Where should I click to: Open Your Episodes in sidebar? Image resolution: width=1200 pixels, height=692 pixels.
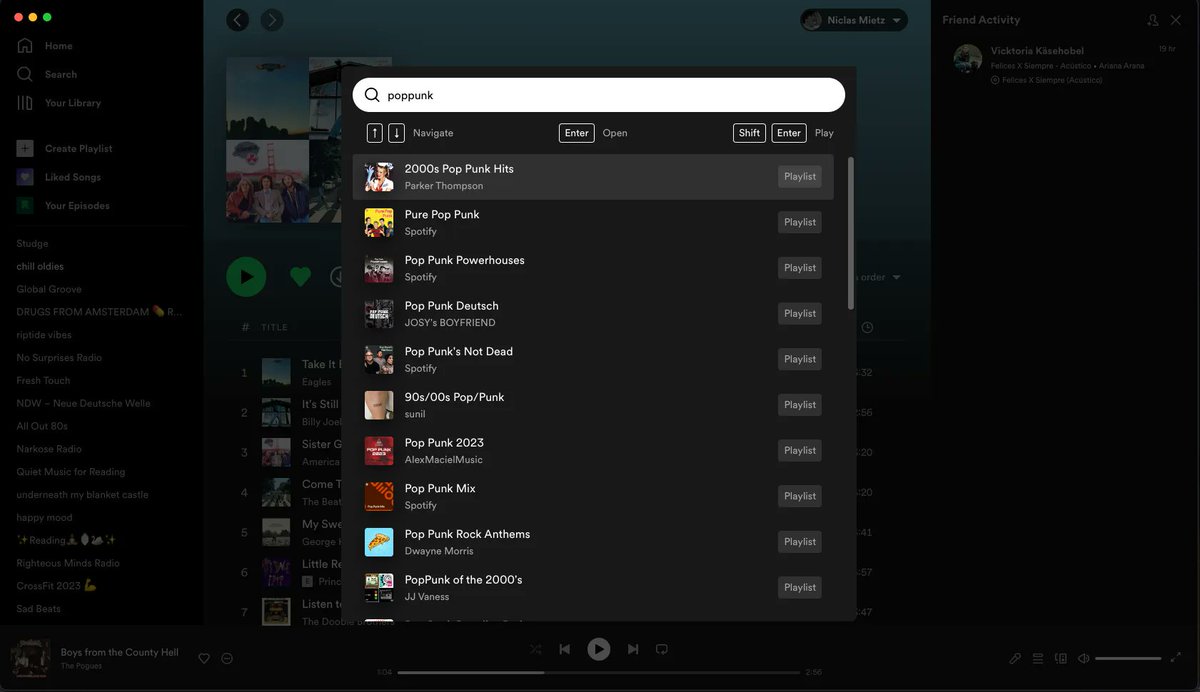(x=64, y=205)
